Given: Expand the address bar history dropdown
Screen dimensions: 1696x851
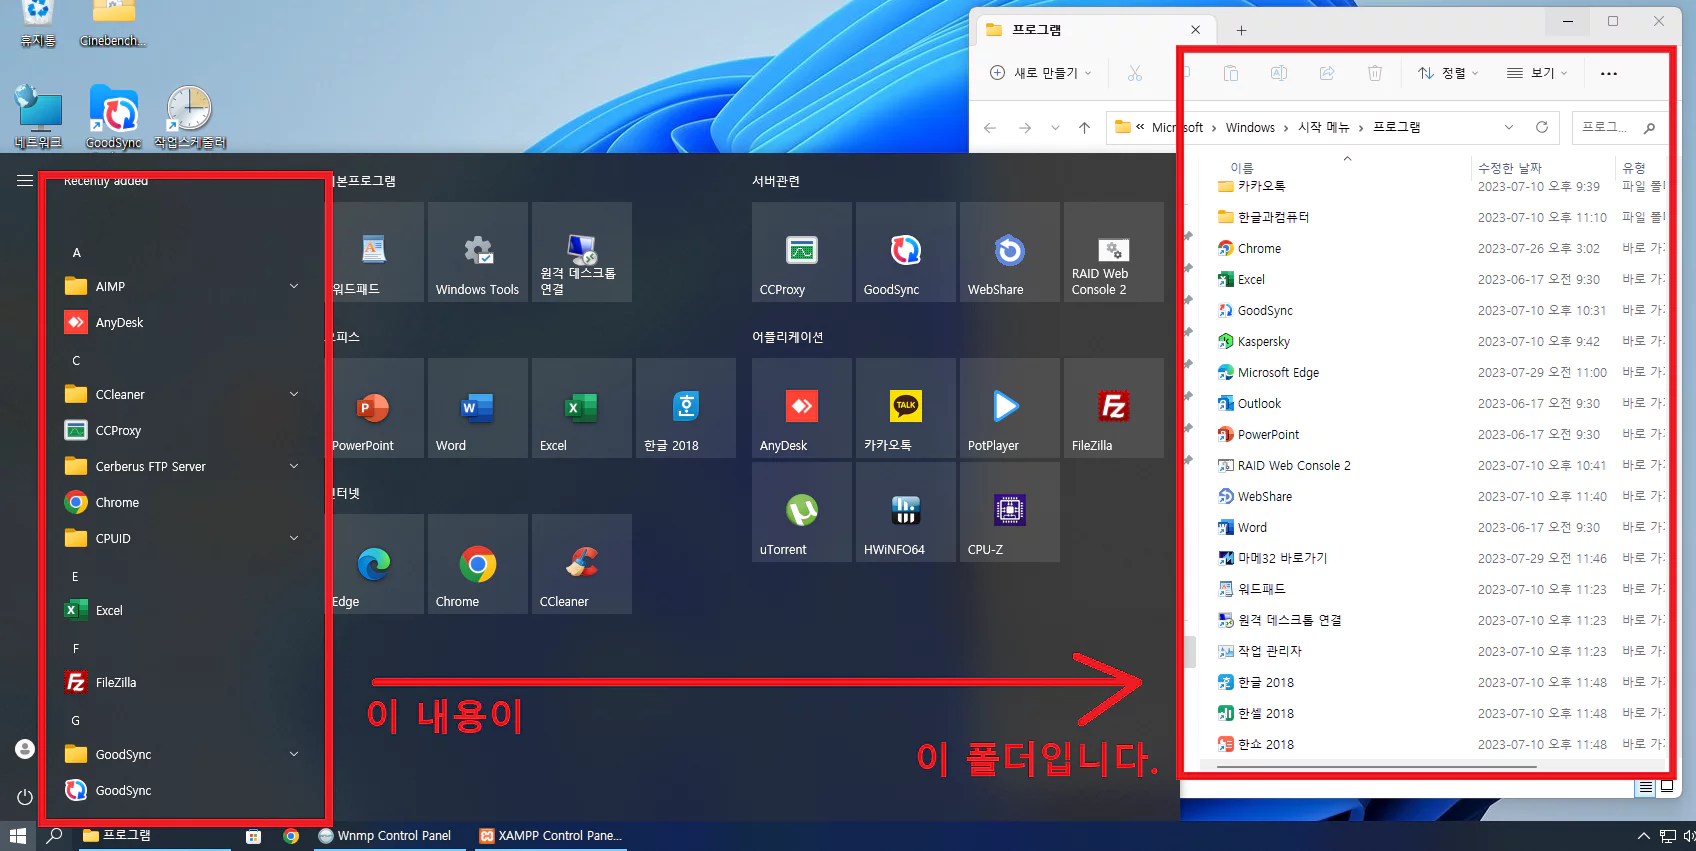Looking at the screenshot, I should coord(1509,127).
